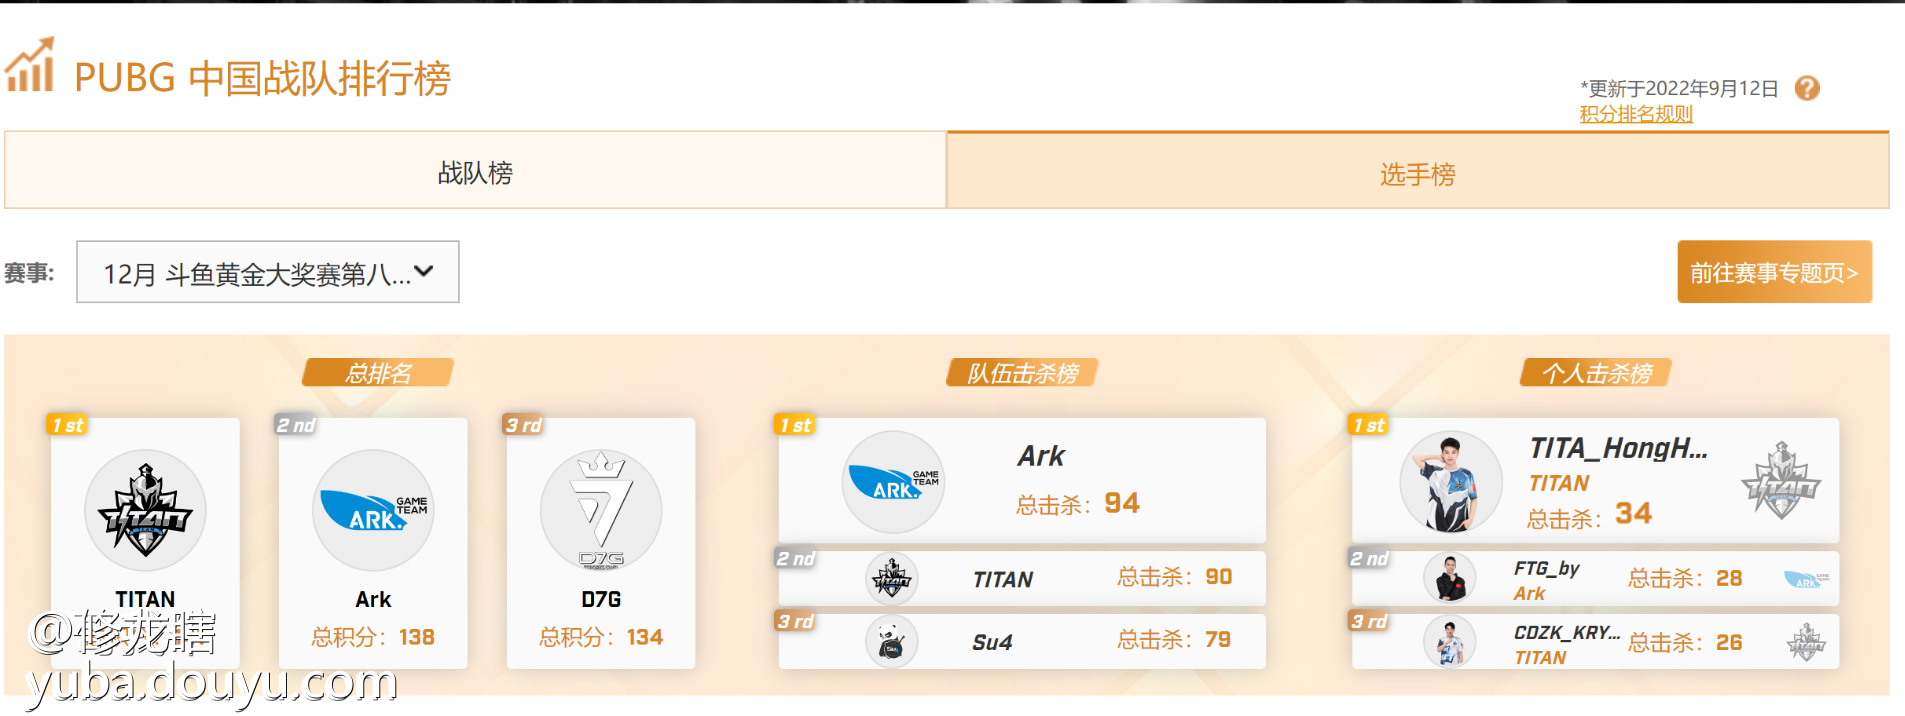
Task: Open the 积分排名规则 link
Action: pyautogui.click(x=1636, y=114)
